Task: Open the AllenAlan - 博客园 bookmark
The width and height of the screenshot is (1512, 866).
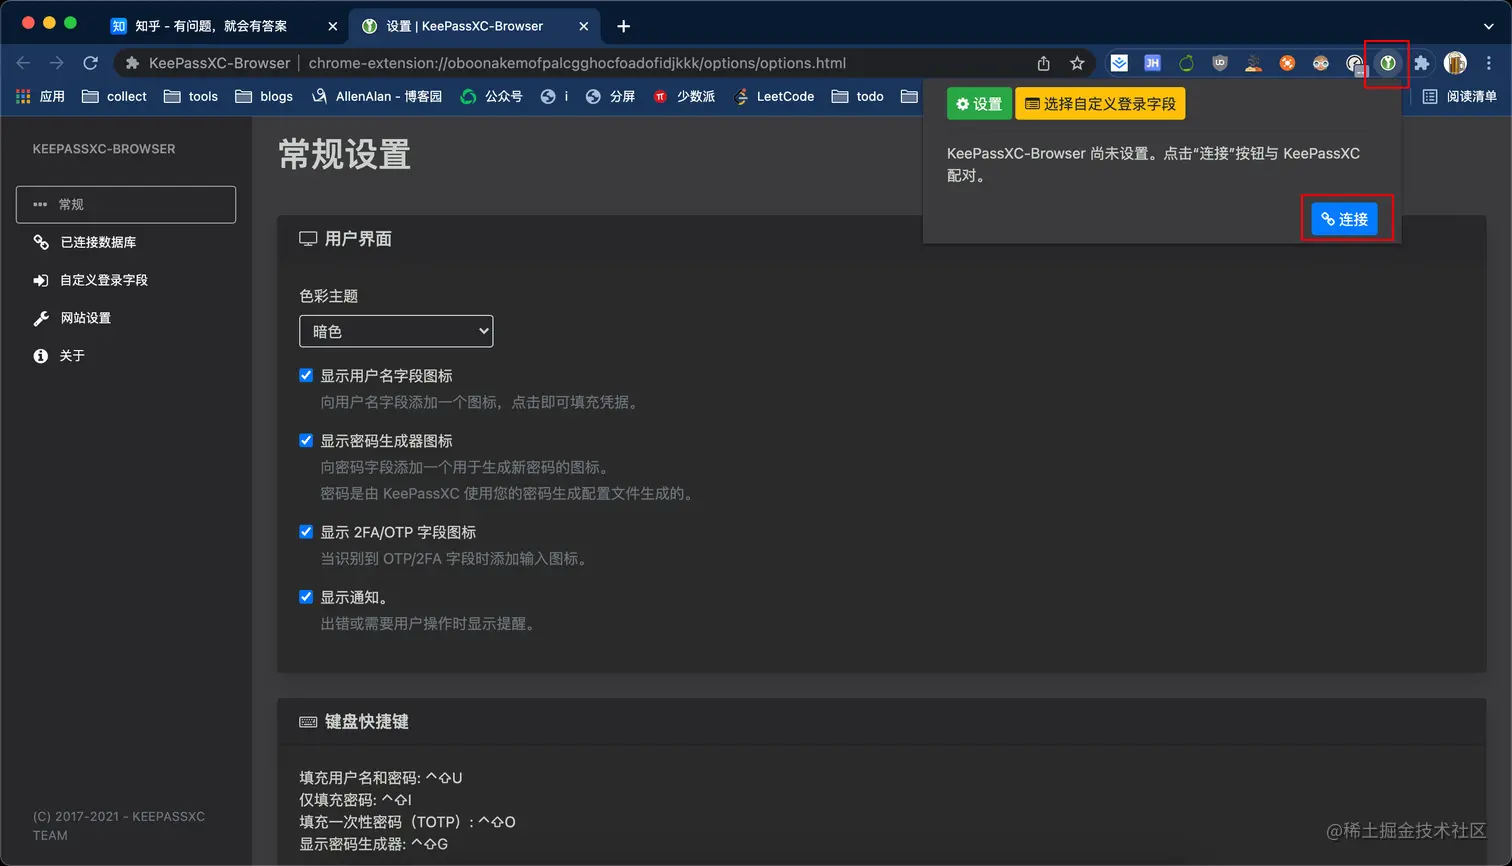Action: 376,96
